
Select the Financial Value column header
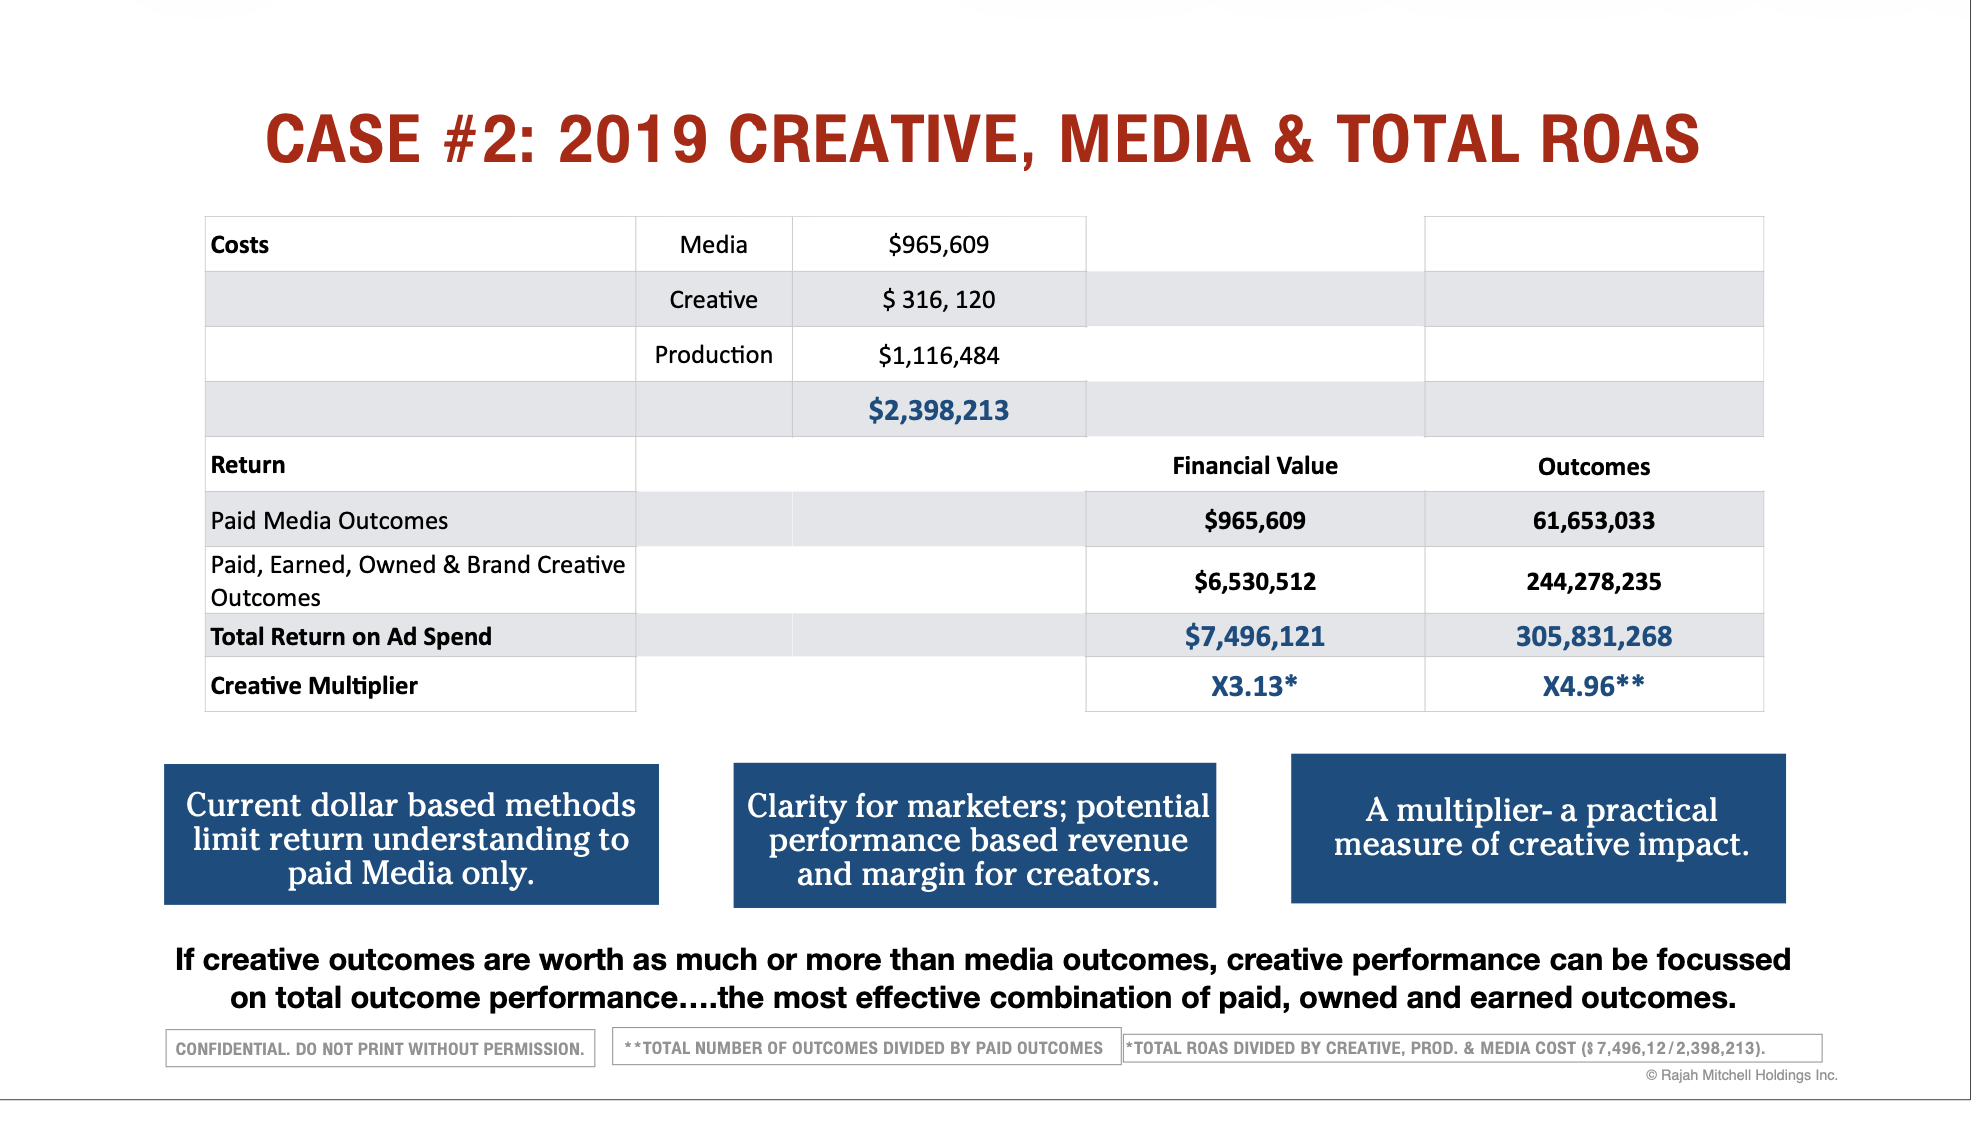pyautogui.click(x=1255, y=466)
